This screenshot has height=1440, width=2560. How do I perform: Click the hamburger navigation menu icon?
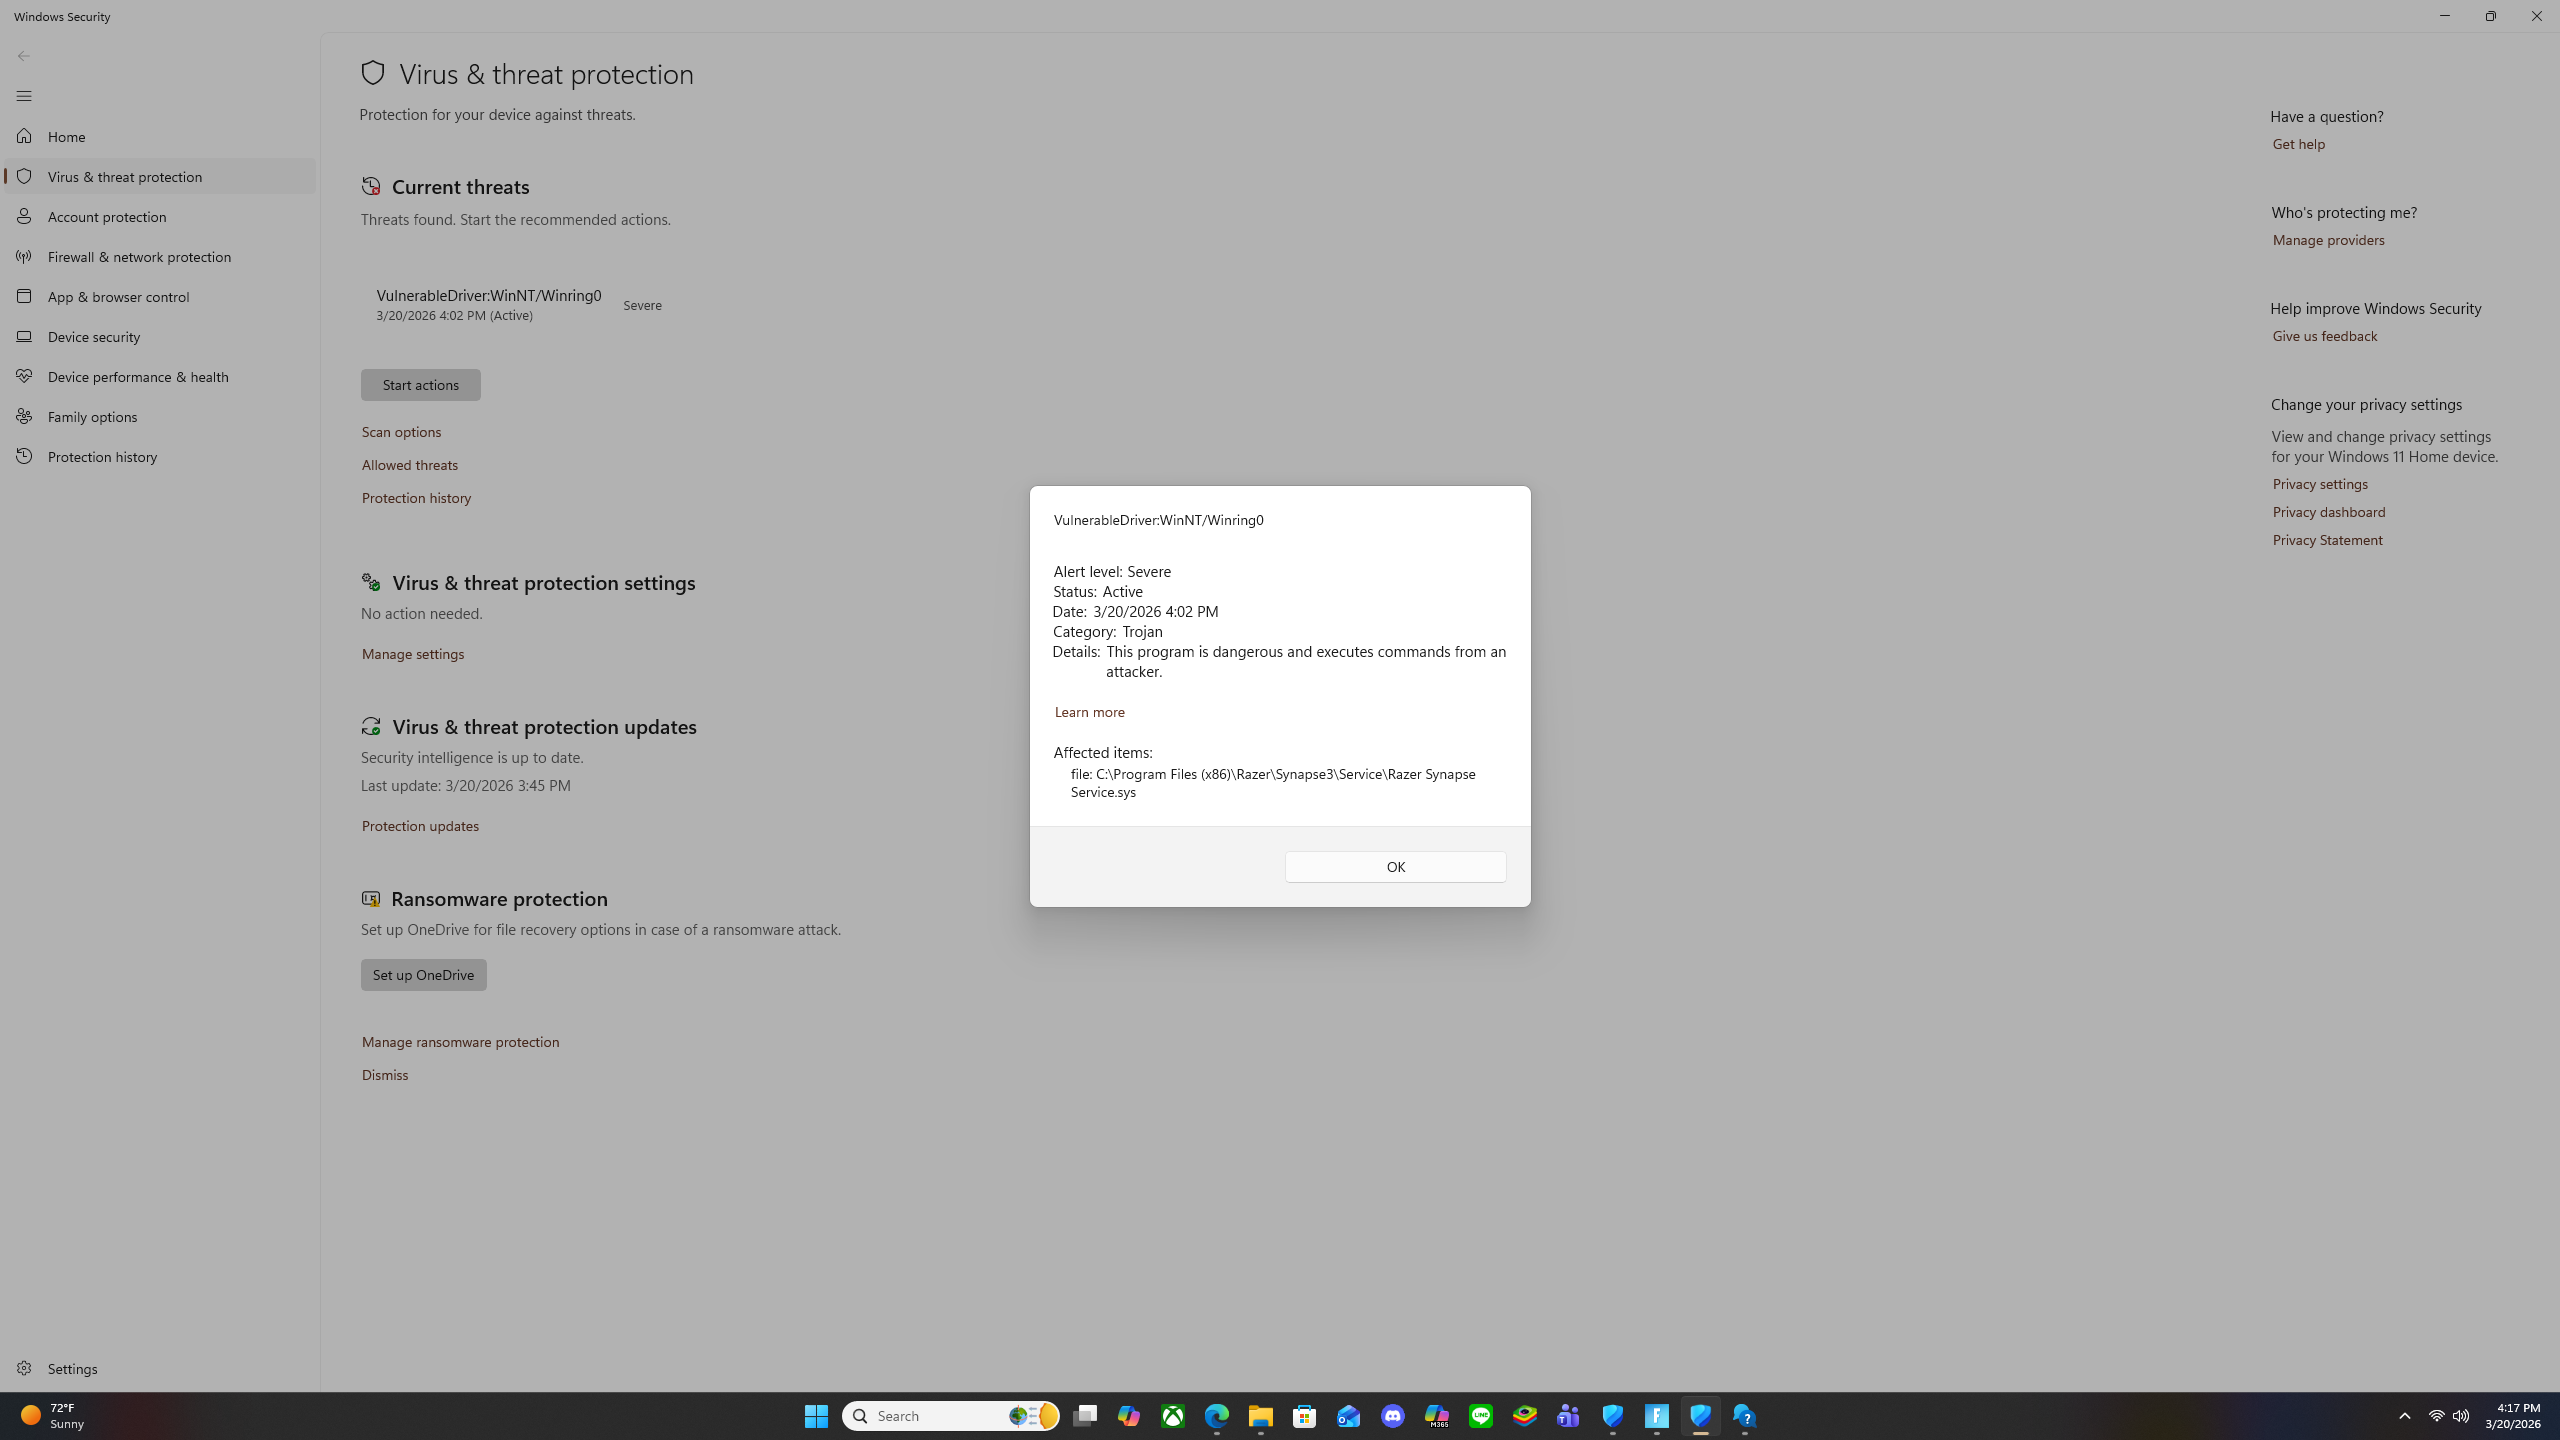pyautogui.click(x=24, y=96)
